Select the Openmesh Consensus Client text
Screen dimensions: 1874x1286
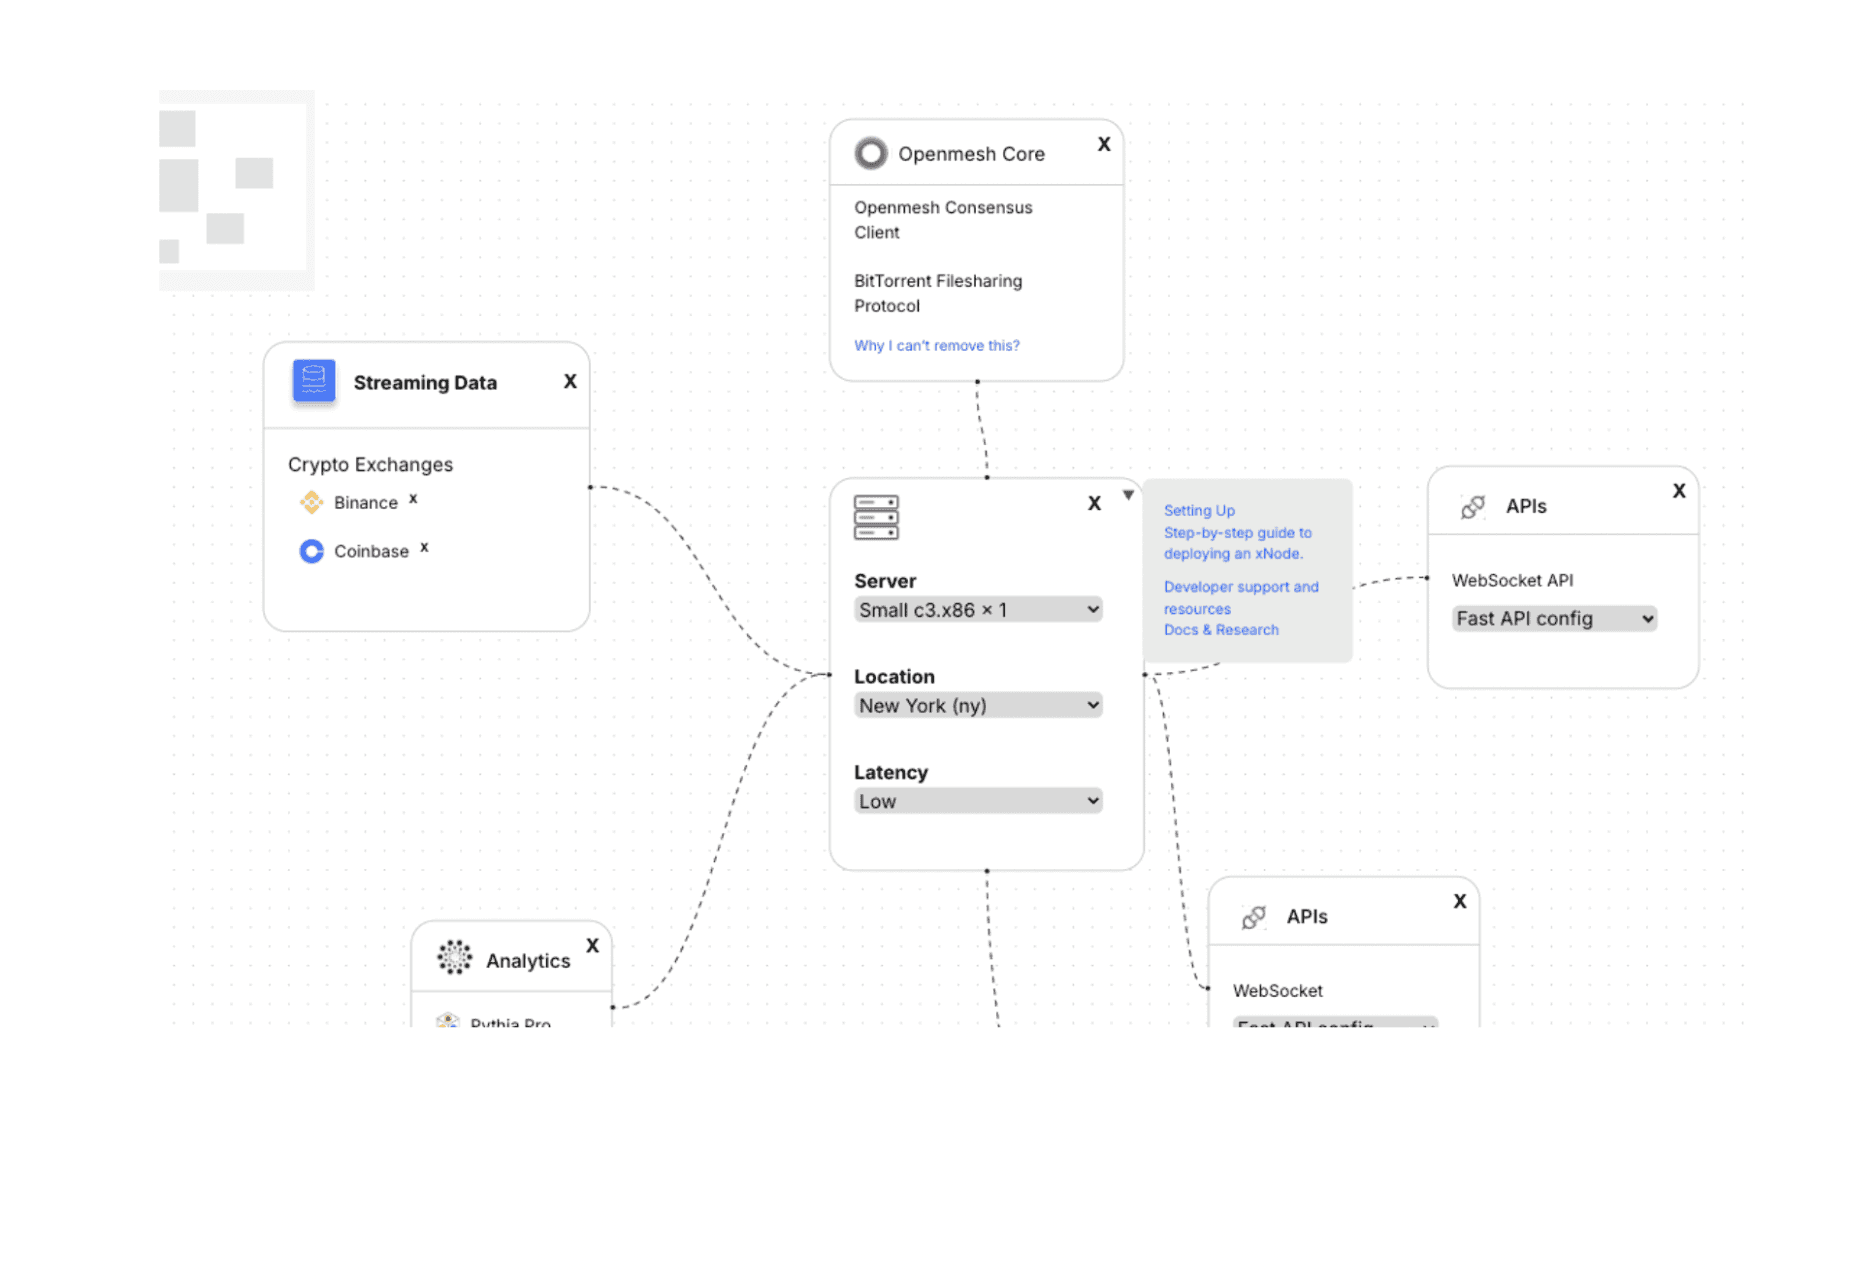(x=943, y=220)
